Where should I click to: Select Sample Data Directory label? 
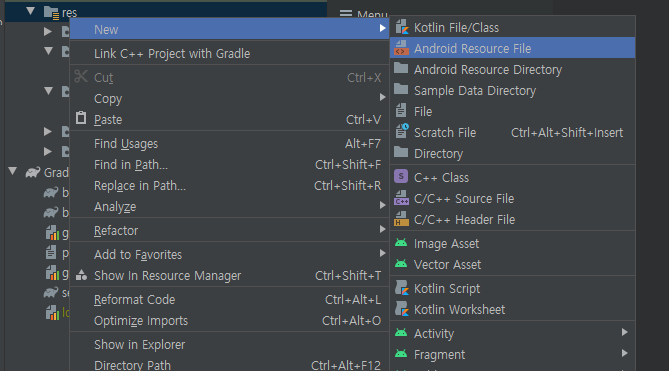click(x=475, y=90)
